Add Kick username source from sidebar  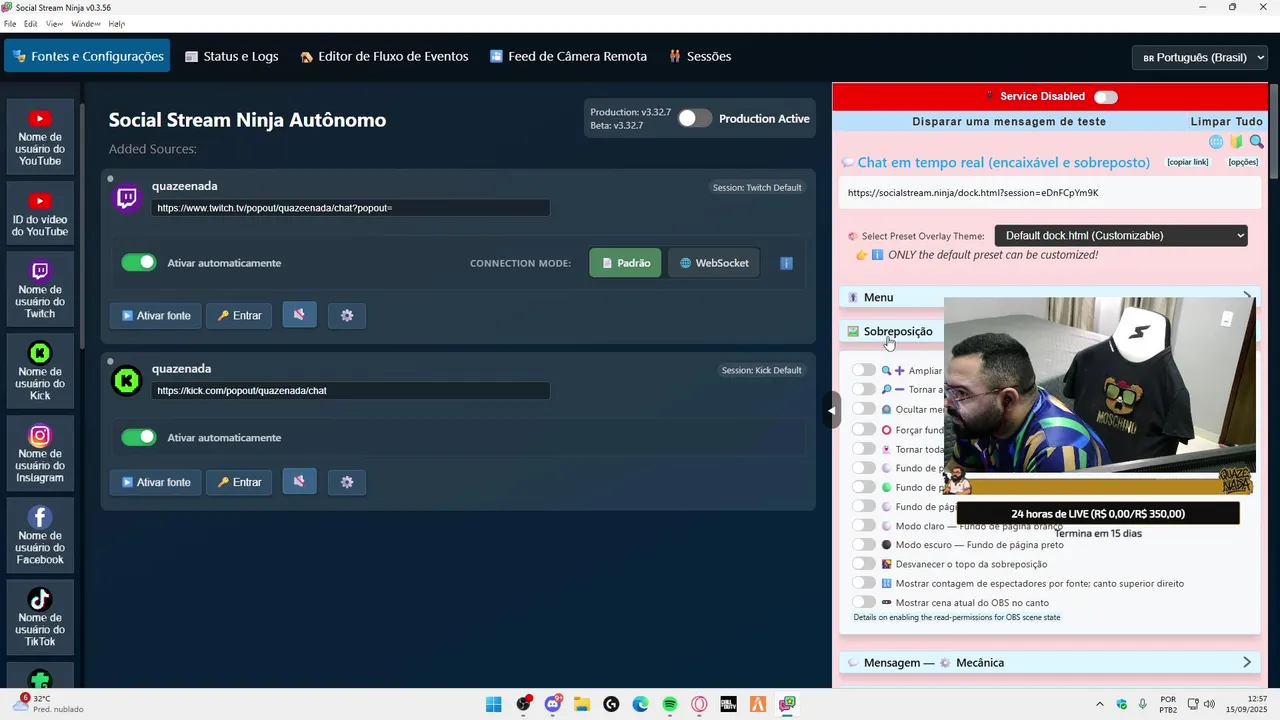(x=40, y=372)
